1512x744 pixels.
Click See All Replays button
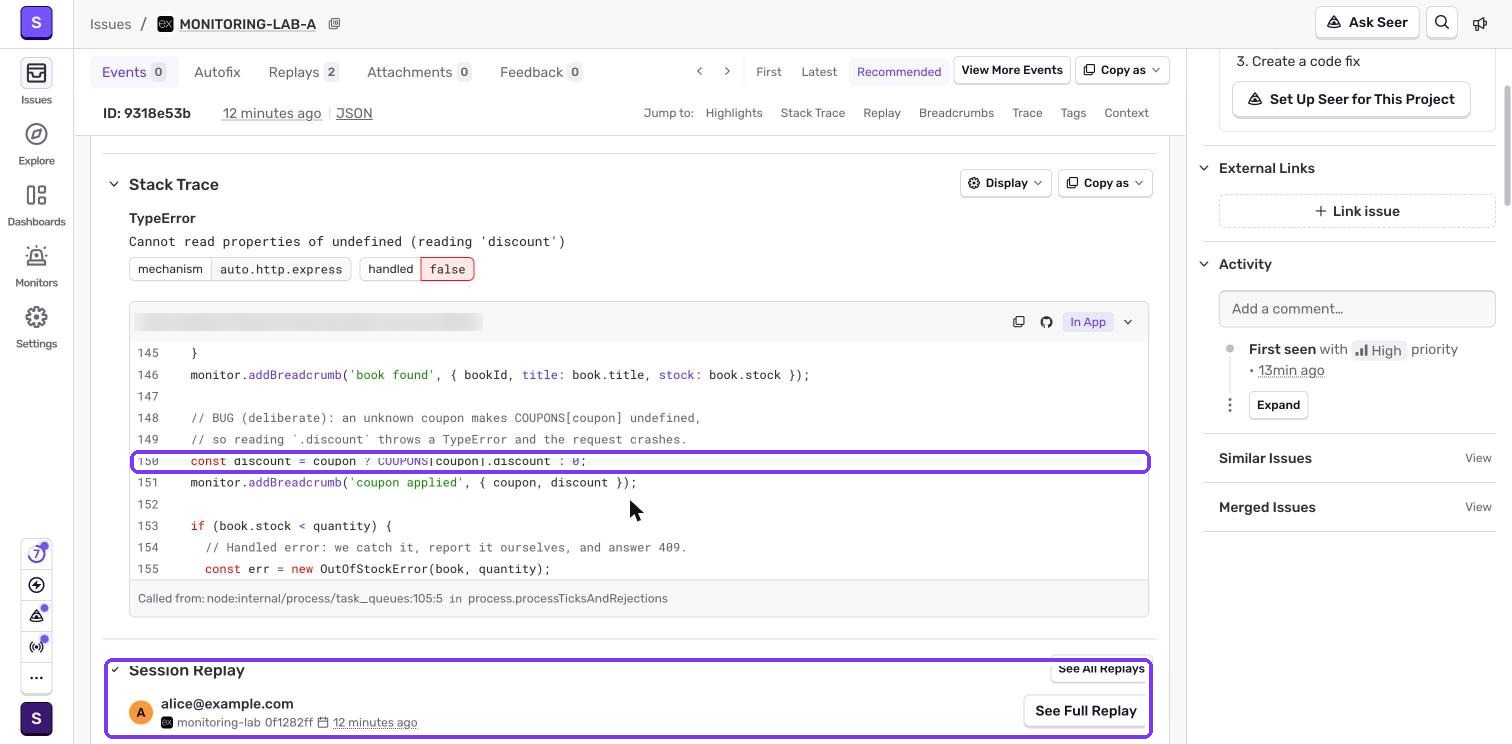[x=1101, y=669]
